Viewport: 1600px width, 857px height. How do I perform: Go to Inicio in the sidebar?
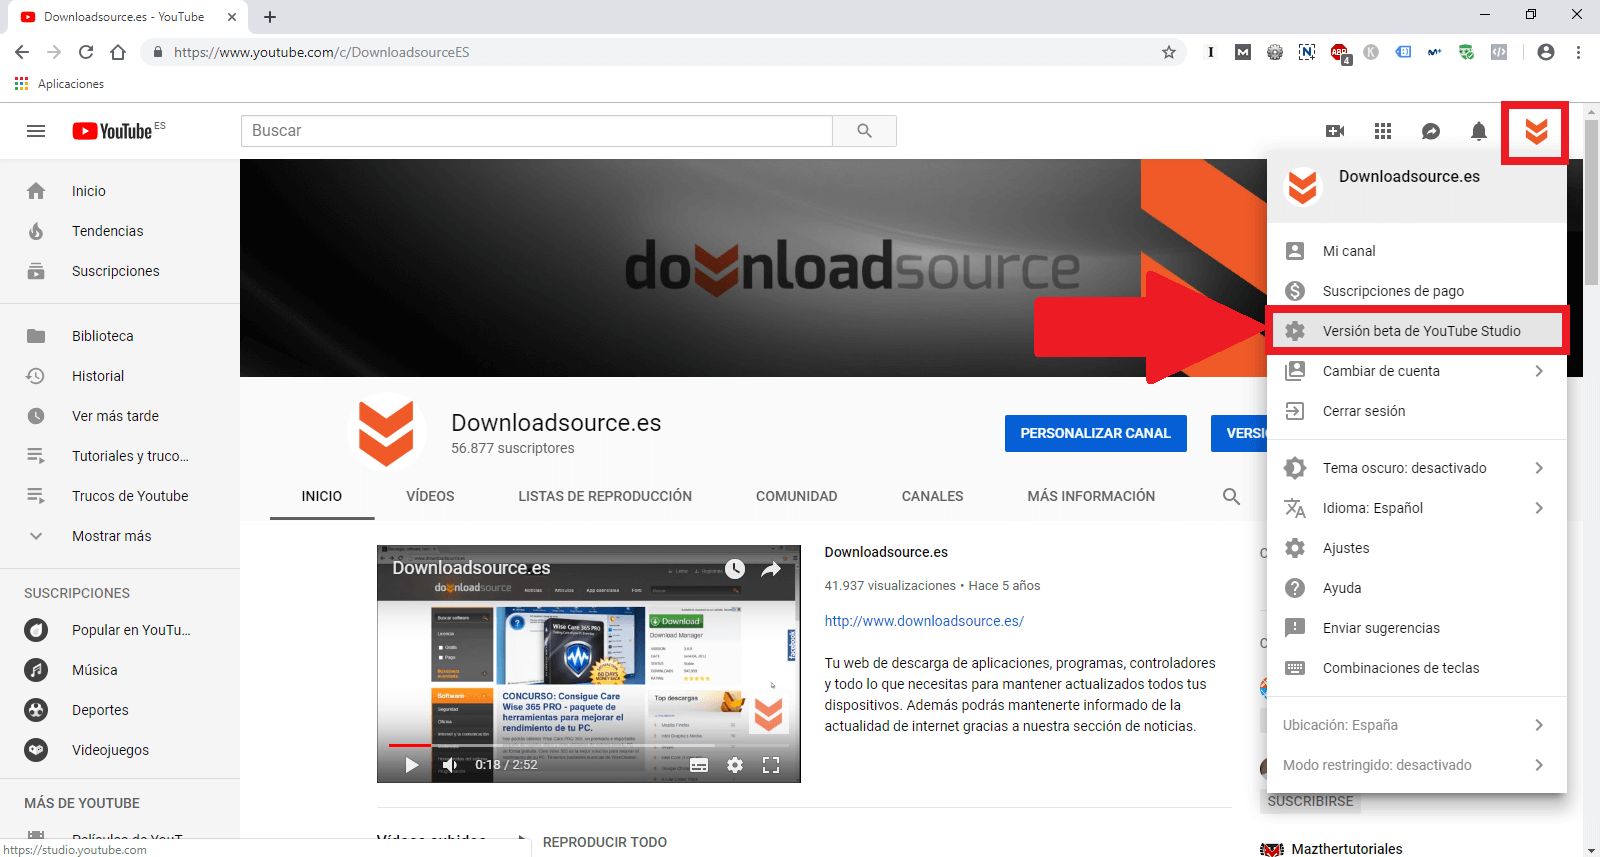tap(120, 191)
